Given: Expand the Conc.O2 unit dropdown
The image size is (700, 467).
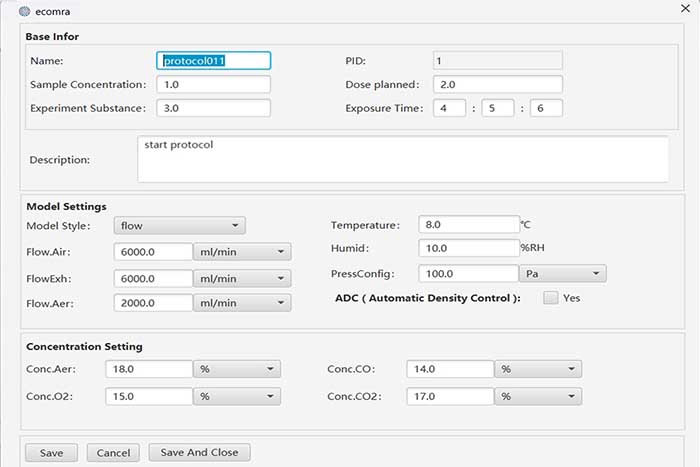Looking at the screenshot, I should 237,396.
